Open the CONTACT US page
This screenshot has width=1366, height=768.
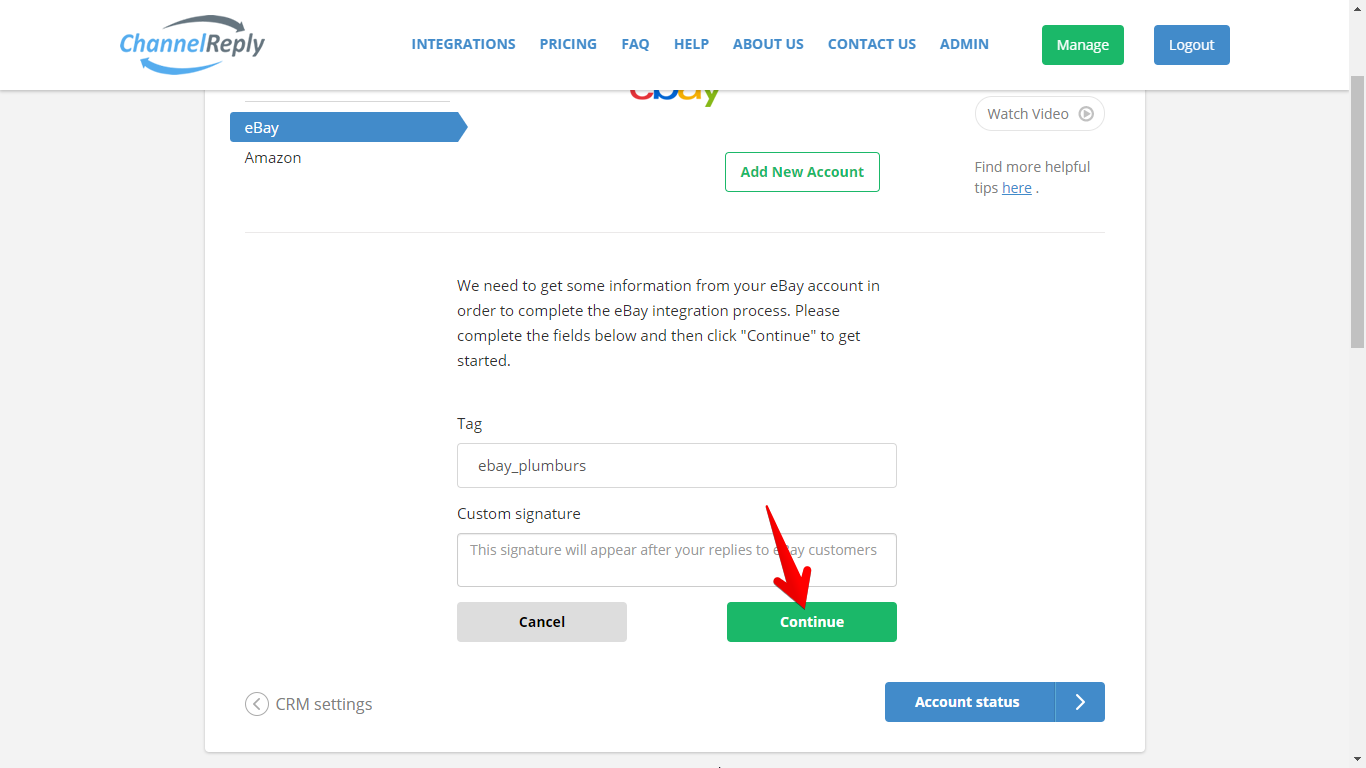(x=872, y=44)
